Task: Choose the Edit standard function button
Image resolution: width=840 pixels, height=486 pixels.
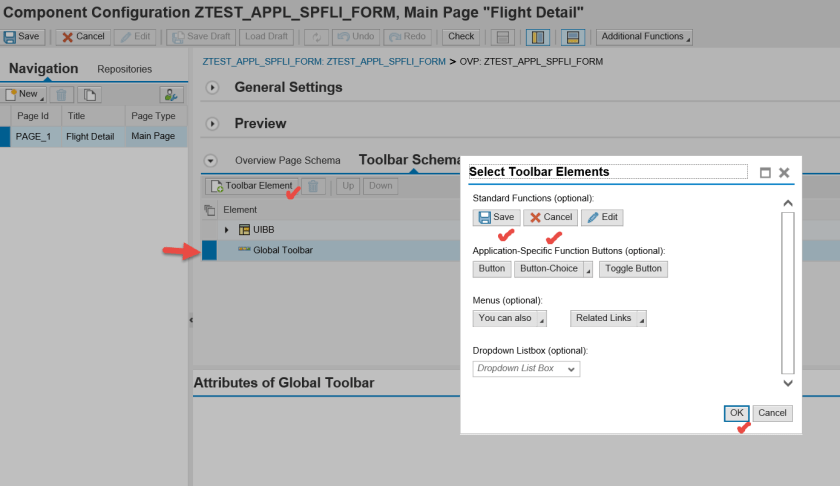Action: (602, 217)
